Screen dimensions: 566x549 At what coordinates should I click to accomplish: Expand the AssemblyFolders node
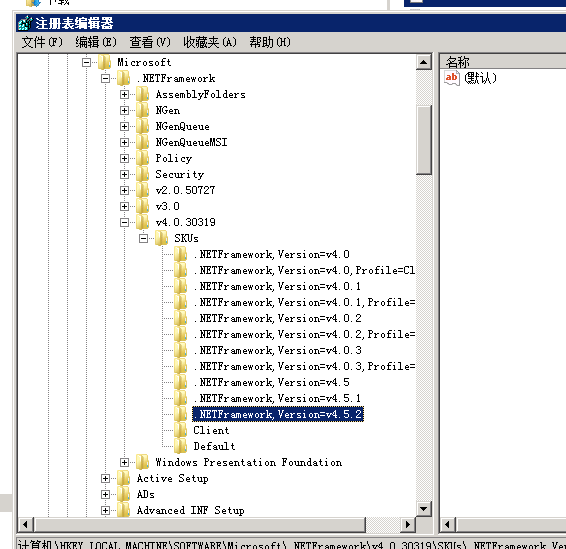pos(124,95)
